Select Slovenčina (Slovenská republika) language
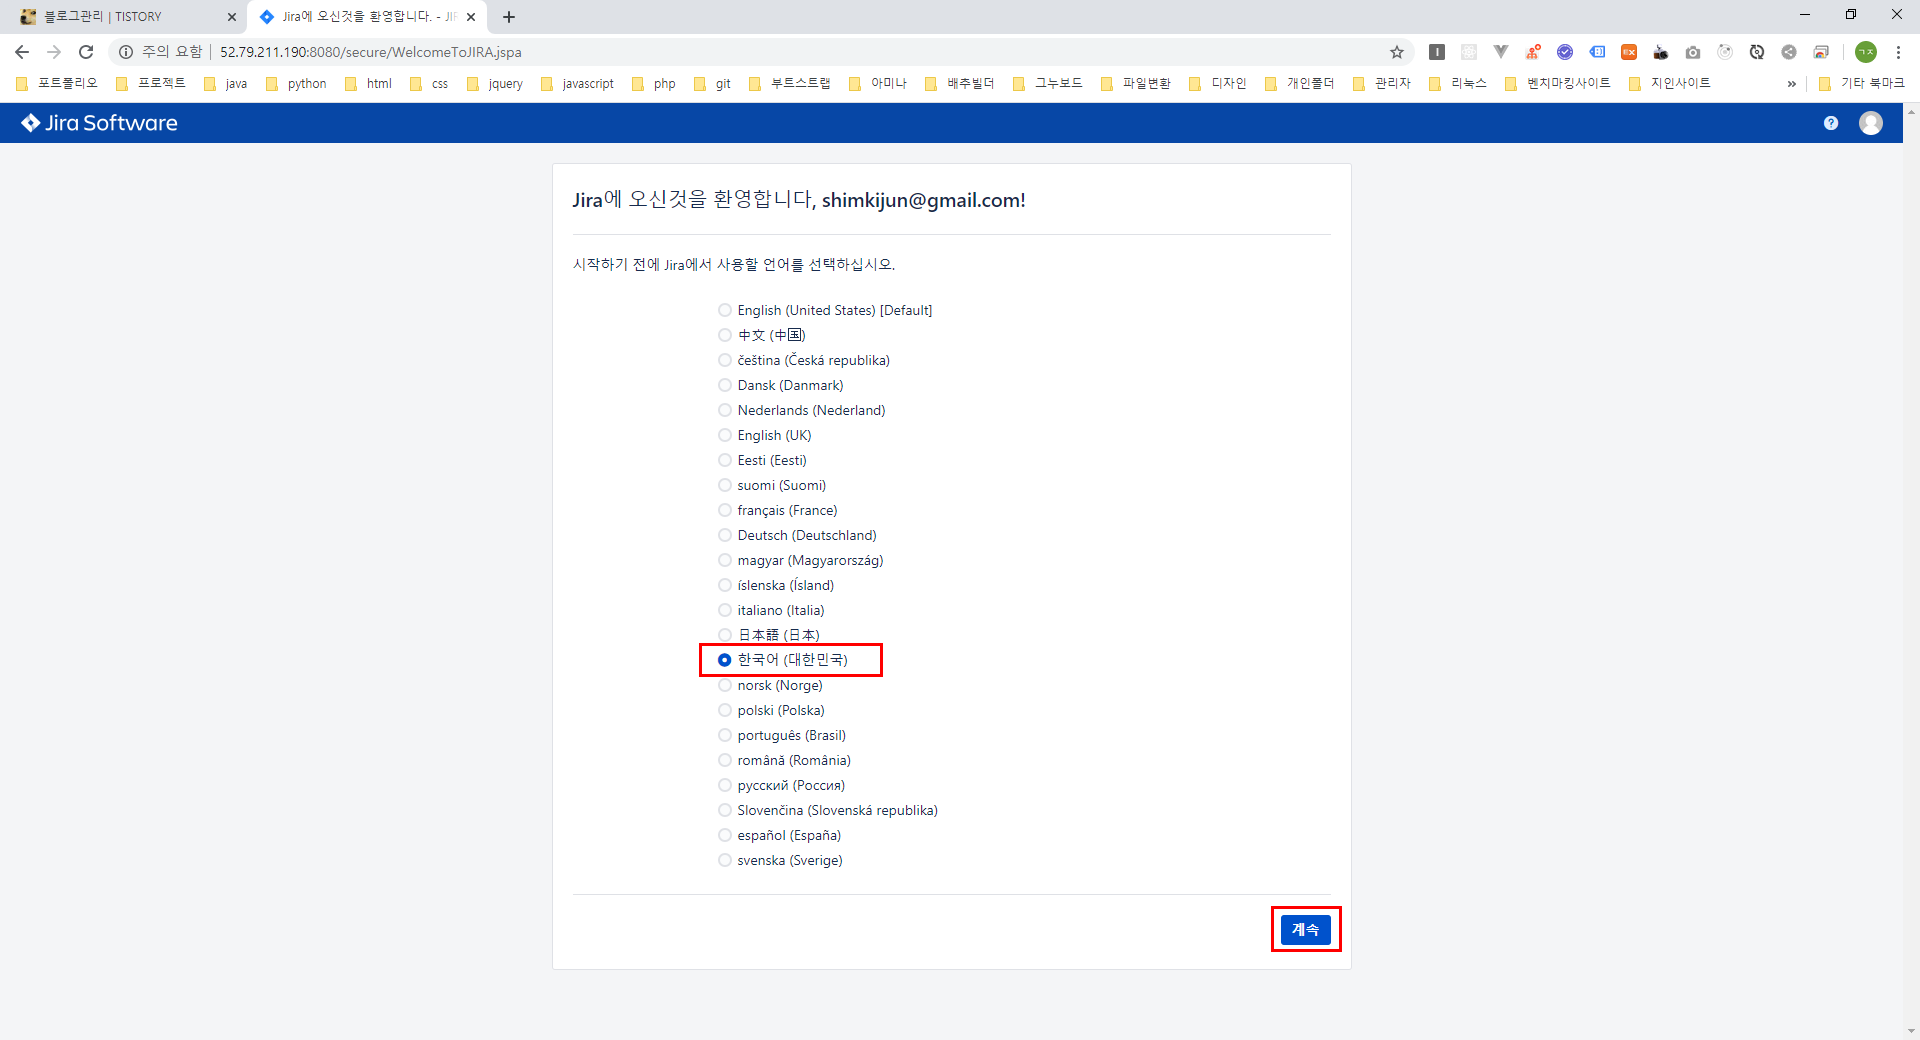1920x1040 pixels. coord(725,810)
